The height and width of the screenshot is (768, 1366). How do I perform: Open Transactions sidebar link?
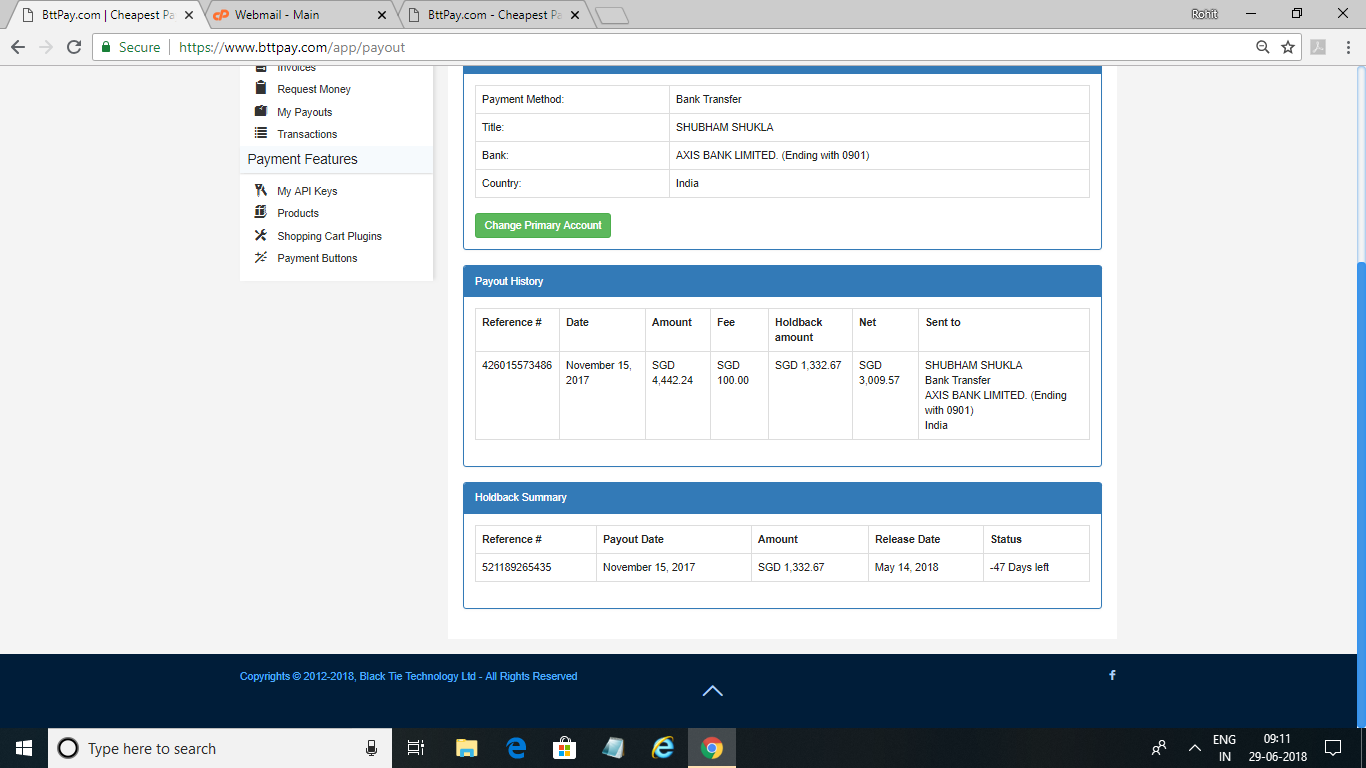pyautogui.click(x=307, y=134)
